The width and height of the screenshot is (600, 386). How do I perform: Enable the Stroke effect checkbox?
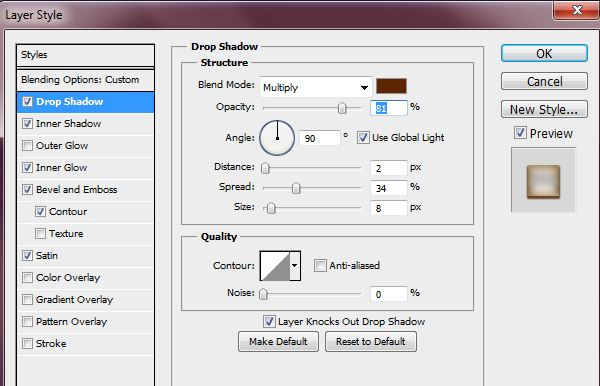(27, 344)
